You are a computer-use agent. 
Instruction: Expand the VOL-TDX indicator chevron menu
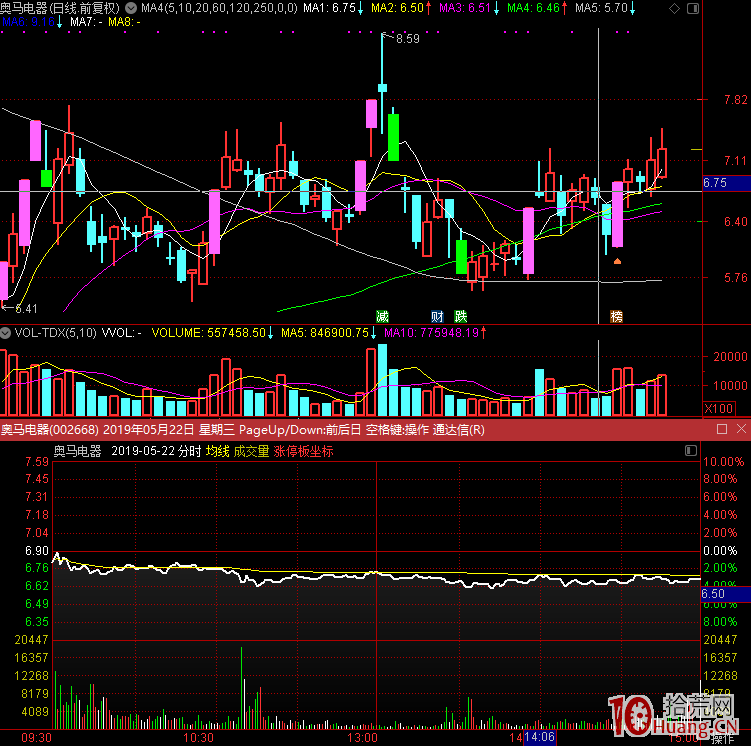[x=6, y=333]
